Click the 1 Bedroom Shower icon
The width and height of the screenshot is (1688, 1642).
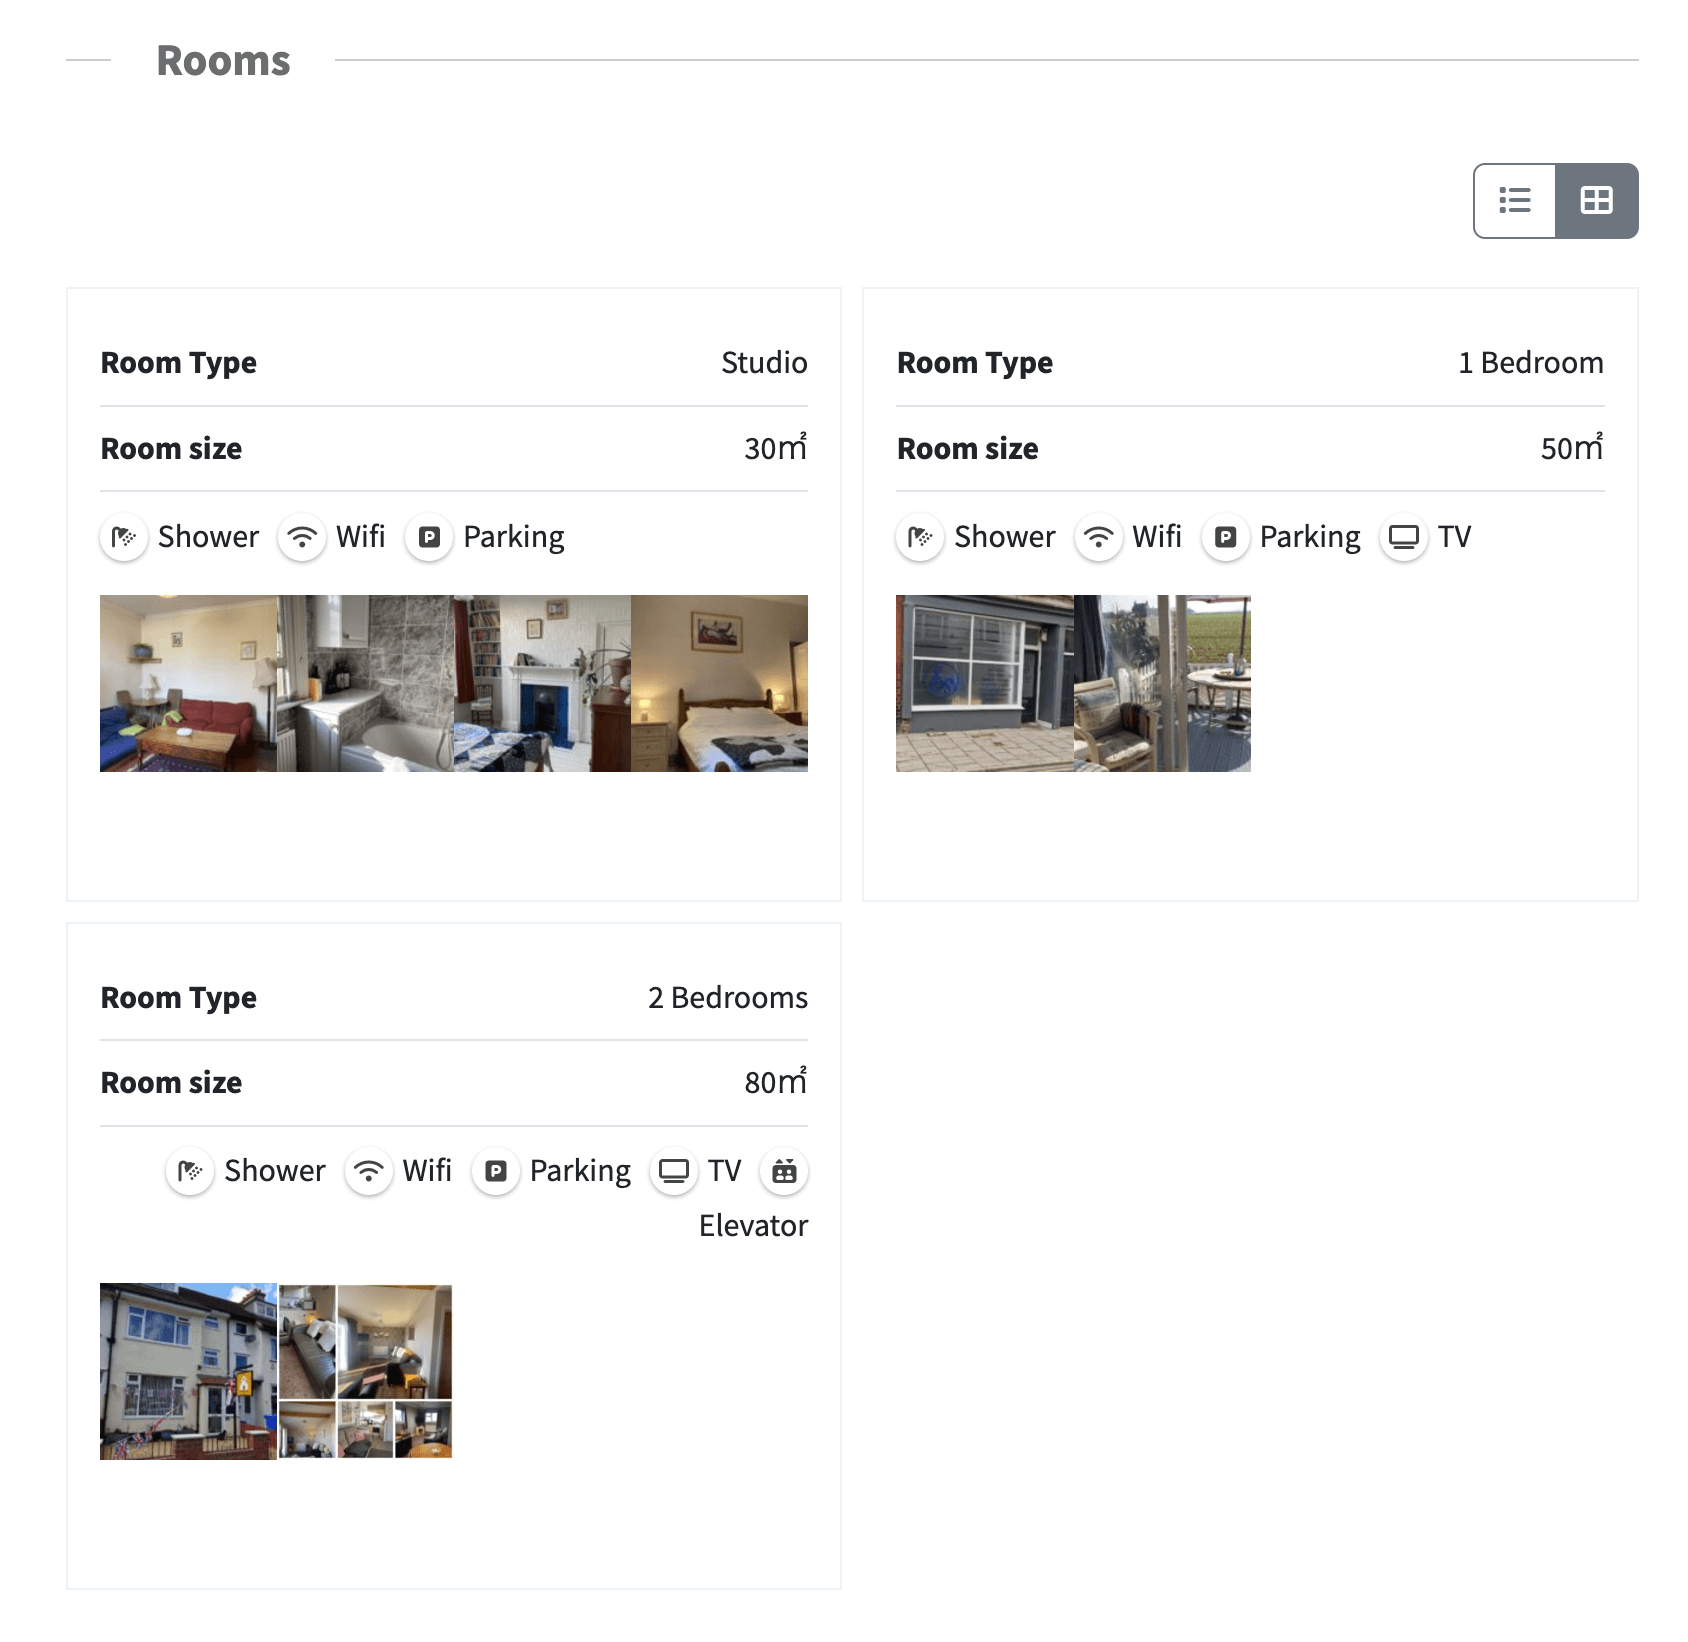click(920, 538)
